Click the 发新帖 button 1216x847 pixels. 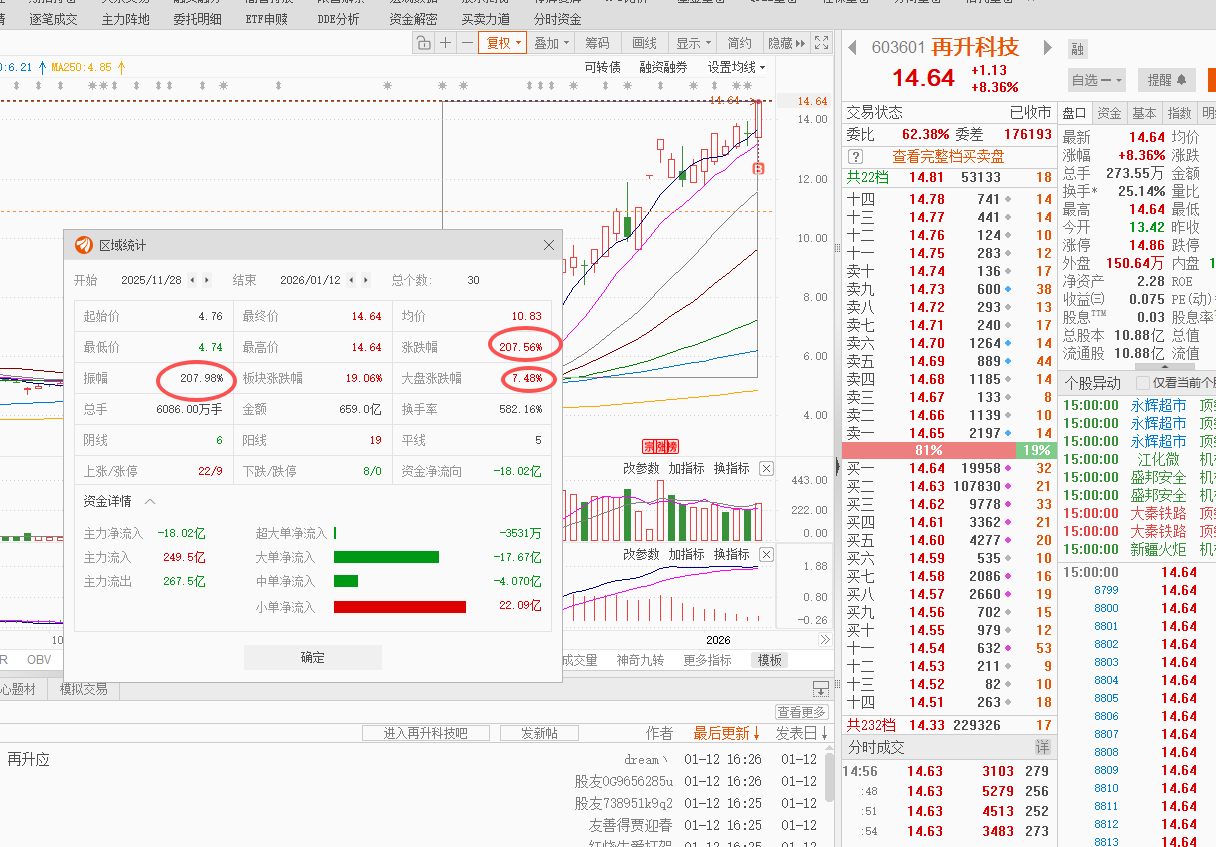(x=539, y=733)
